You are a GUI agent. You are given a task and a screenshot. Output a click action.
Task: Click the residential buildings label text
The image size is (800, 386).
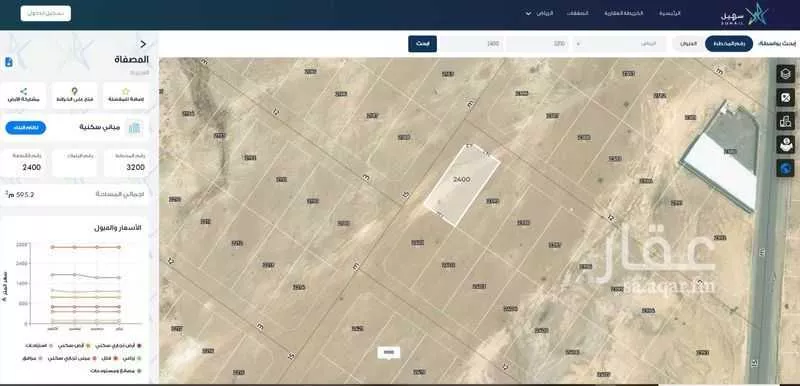tap(99, 127)
